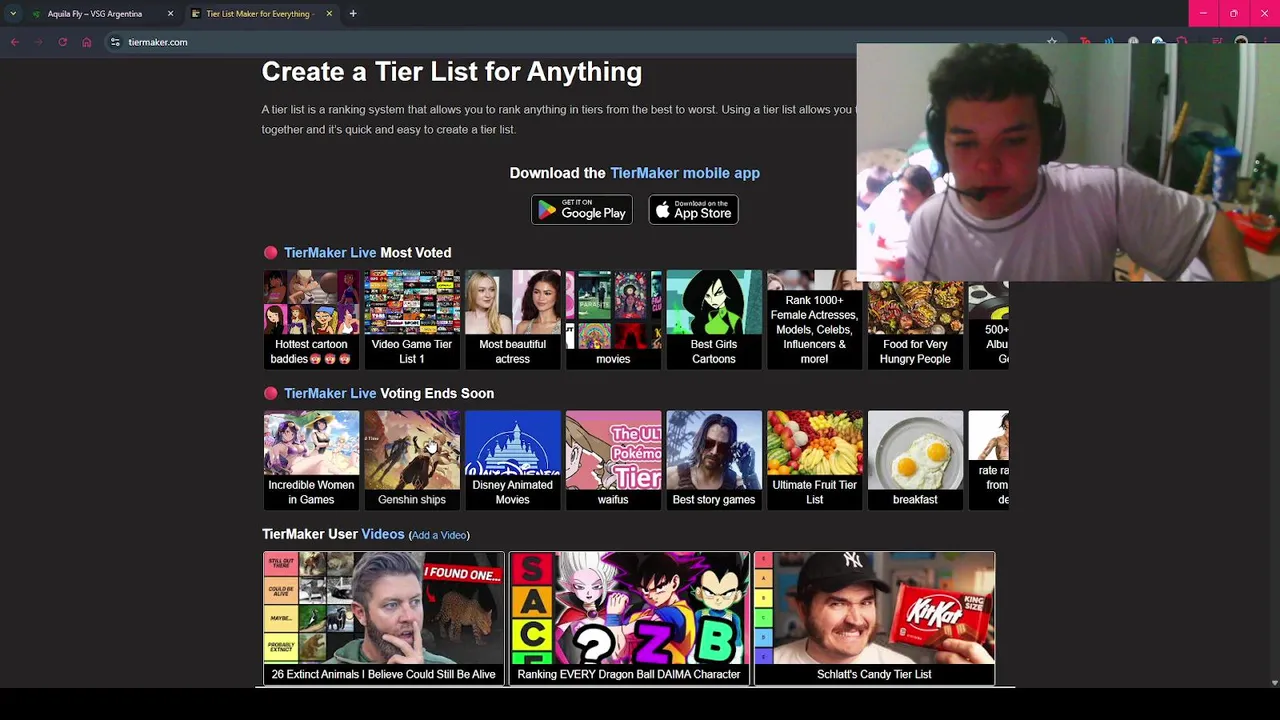Open the Genshin ships tier list
The height and width of the screenshot is (720, 1280).
[x=412, y=460]
